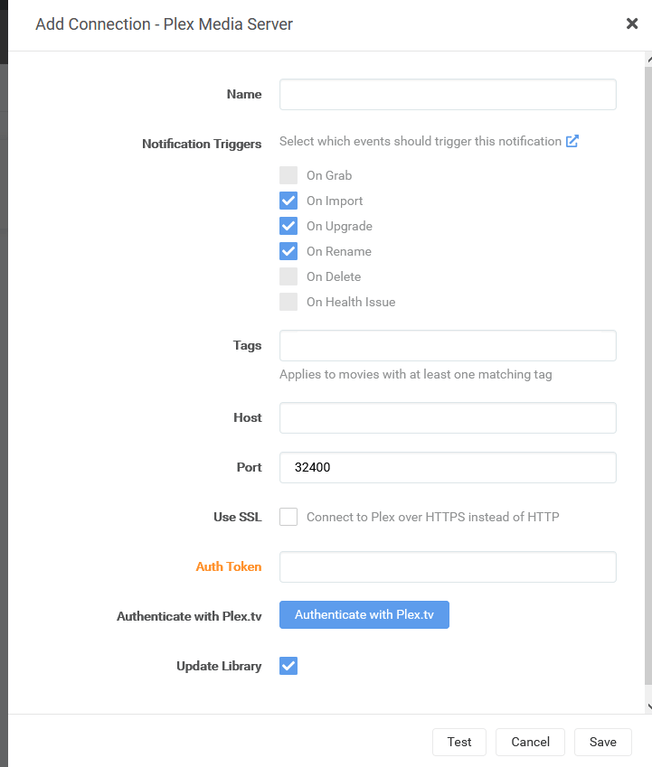Click the Cancel button
652x767 pixels.
(530, 742)
